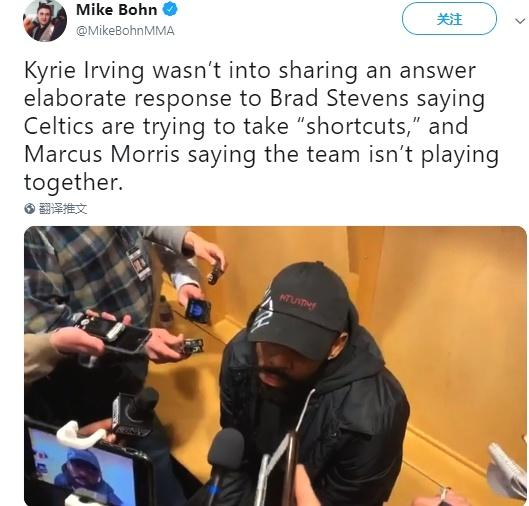
Task: Click "Brad Stevens" in the tweet text
Action: click(339, 99)
